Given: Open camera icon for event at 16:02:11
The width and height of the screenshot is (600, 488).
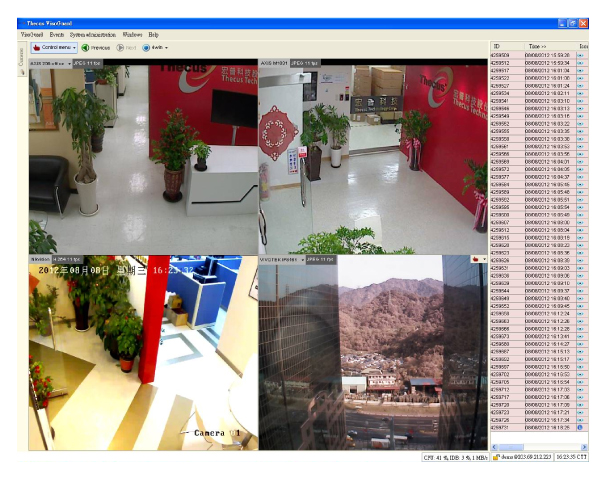Looking at the screenshot, I should (x=580, y=93).
